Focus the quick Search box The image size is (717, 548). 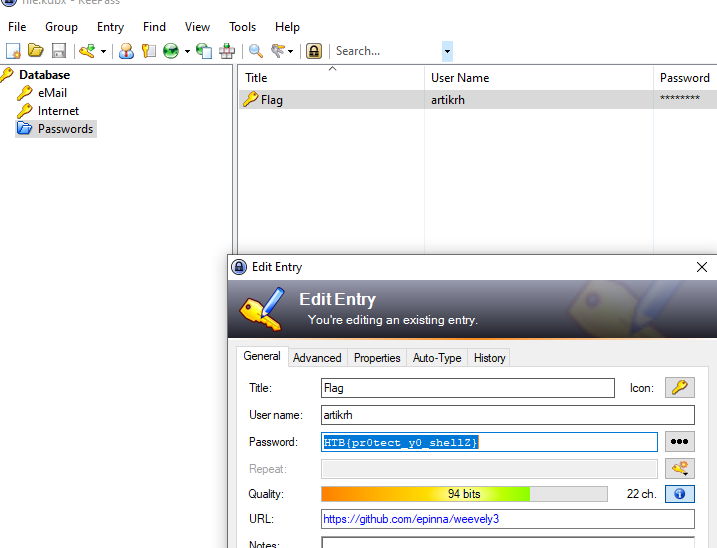(x=387, y=51)
